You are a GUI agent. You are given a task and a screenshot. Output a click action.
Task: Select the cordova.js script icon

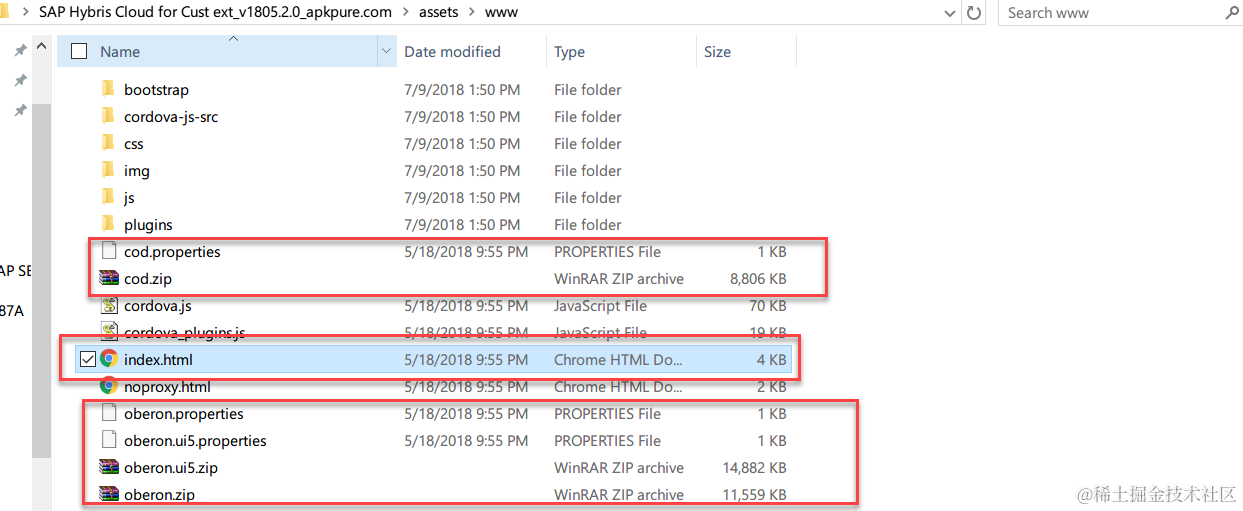point(109,305)
